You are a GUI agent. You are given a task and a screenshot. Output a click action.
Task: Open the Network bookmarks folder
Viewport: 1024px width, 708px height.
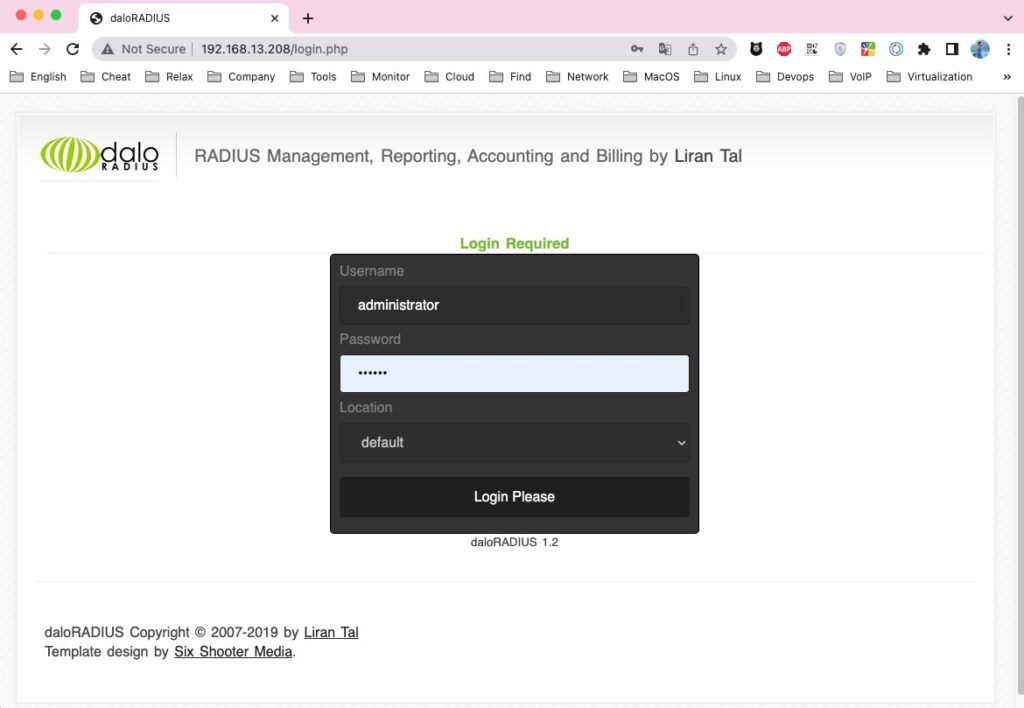click(577, 76)
